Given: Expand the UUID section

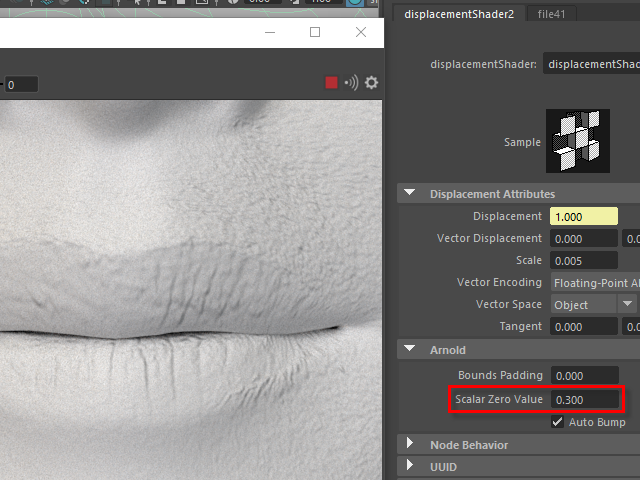Looking at the screenshot, I should [x=410, y=466].
